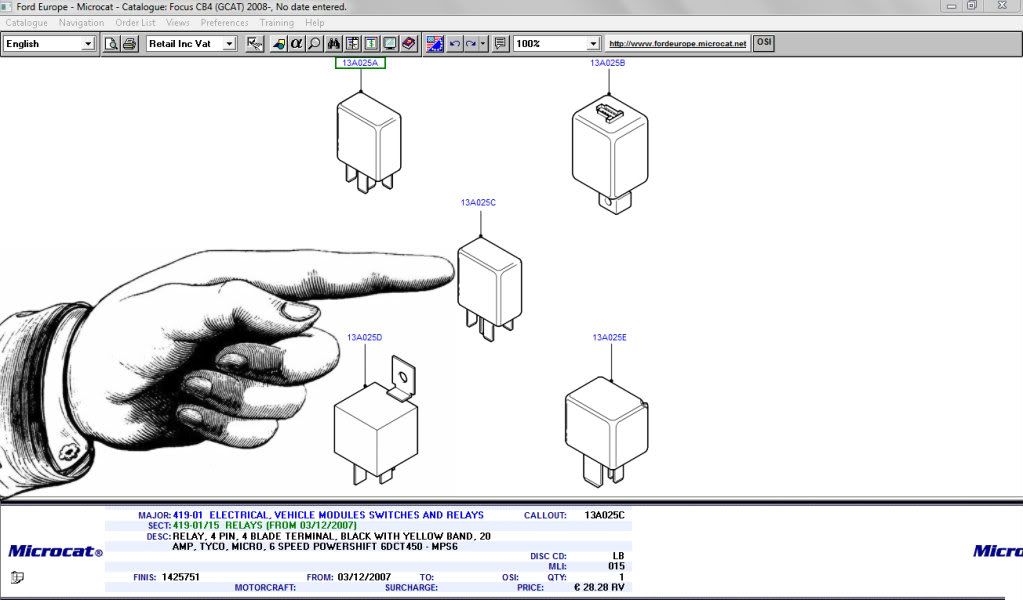Click the icon right of the binoculars
Viewport: 1023px width, 600px height.
coord(353,44)
